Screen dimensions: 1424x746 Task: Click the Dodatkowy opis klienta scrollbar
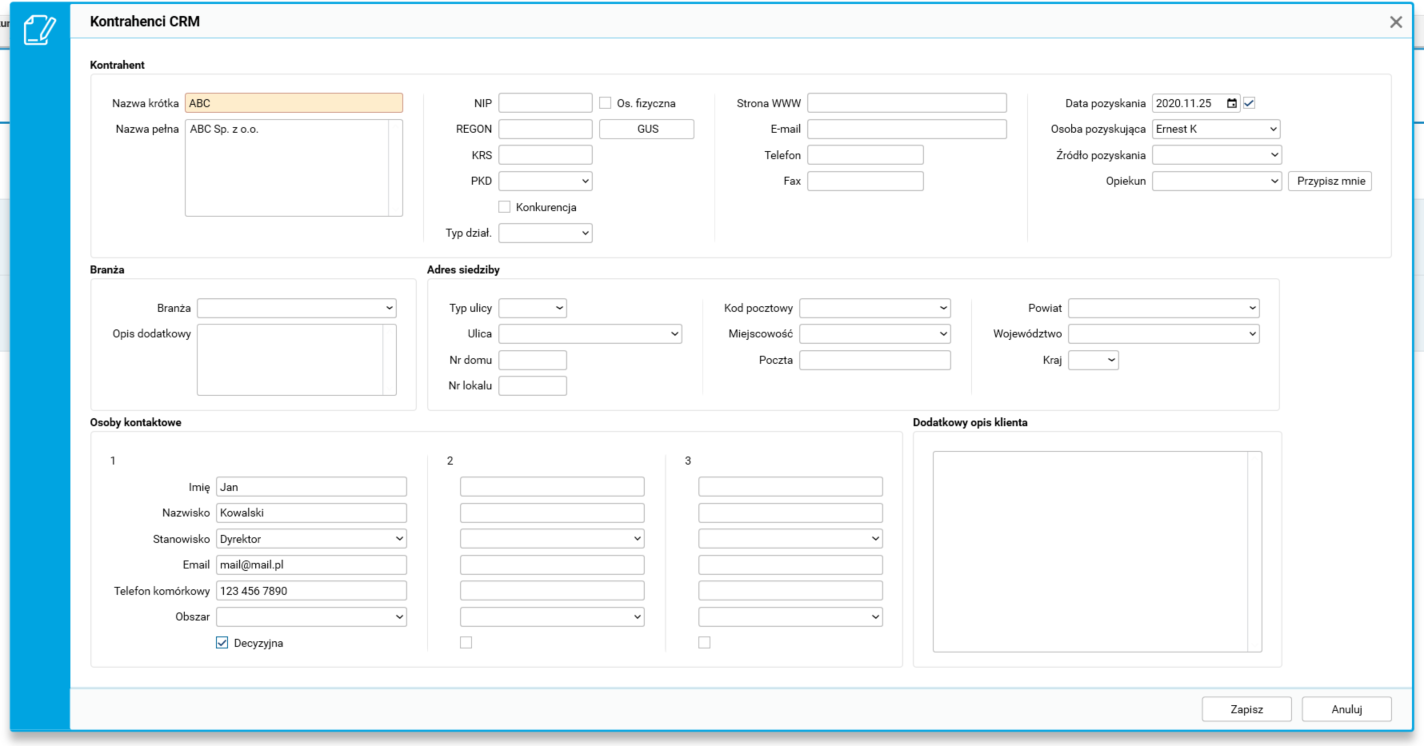(1254, 552)
